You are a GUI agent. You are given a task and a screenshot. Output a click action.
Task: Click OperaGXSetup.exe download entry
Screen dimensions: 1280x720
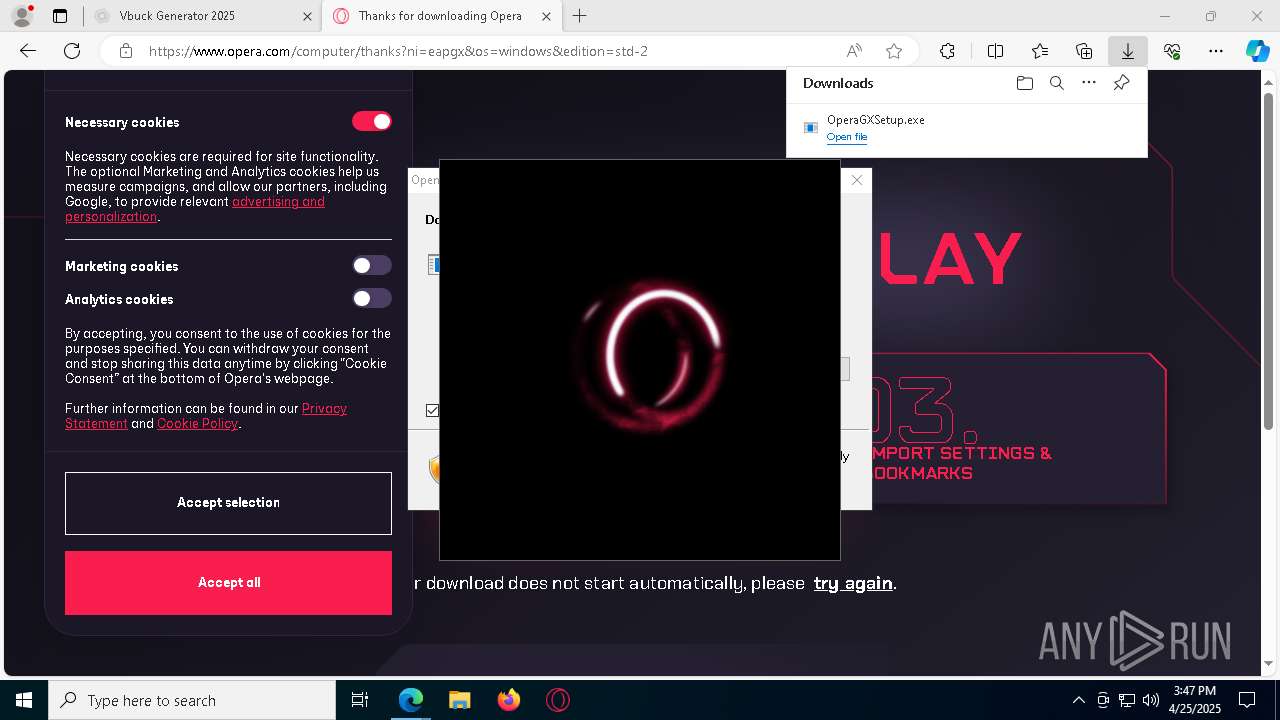click(967, 127)
